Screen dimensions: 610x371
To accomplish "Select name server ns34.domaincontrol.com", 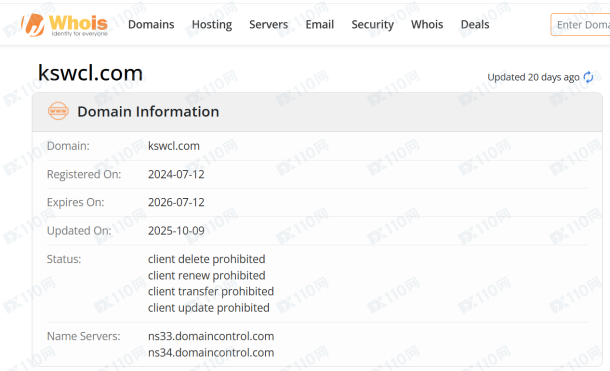I will pos(211,352).
